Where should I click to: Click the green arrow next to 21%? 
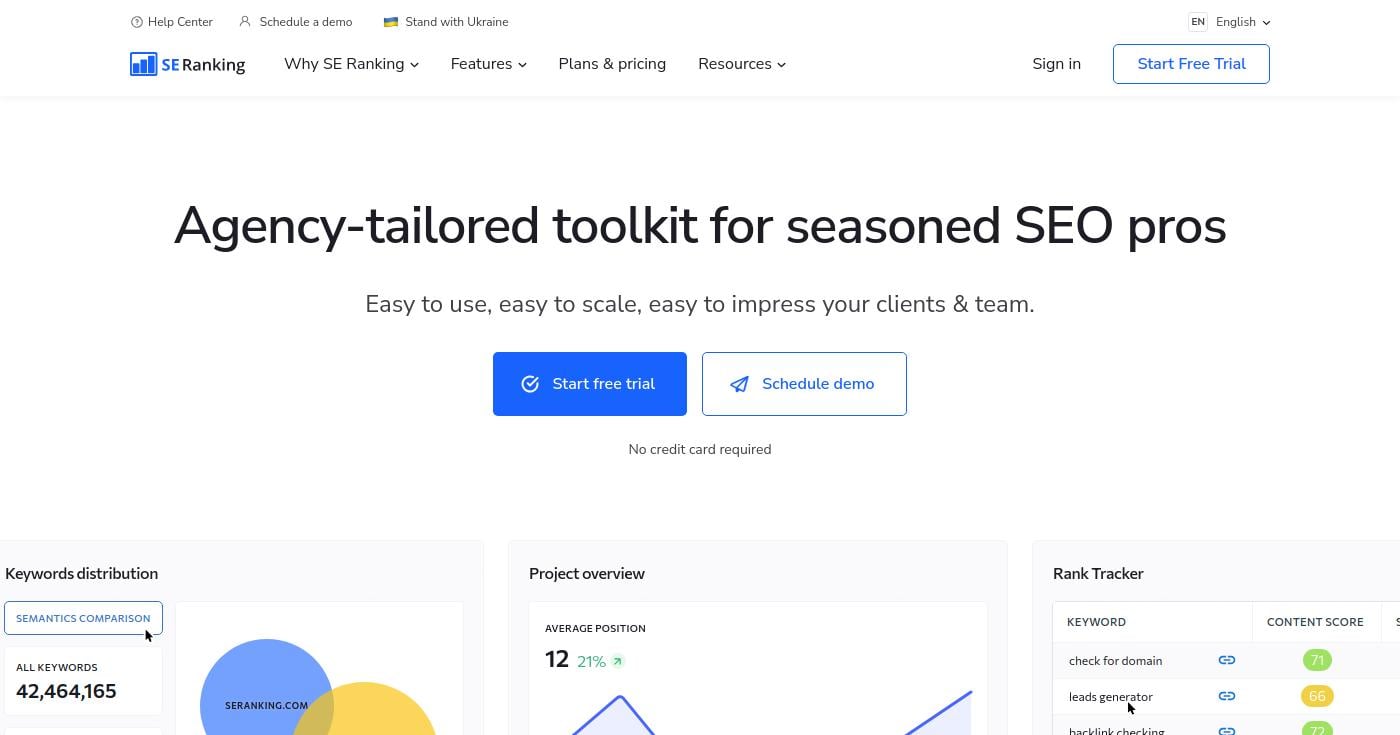tap(618, 661)
